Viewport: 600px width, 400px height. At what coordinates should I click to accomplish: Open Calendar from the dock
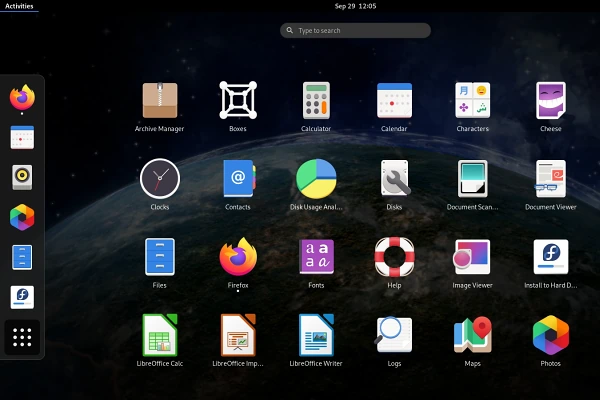pyautogui.click(x=22, y=137)
